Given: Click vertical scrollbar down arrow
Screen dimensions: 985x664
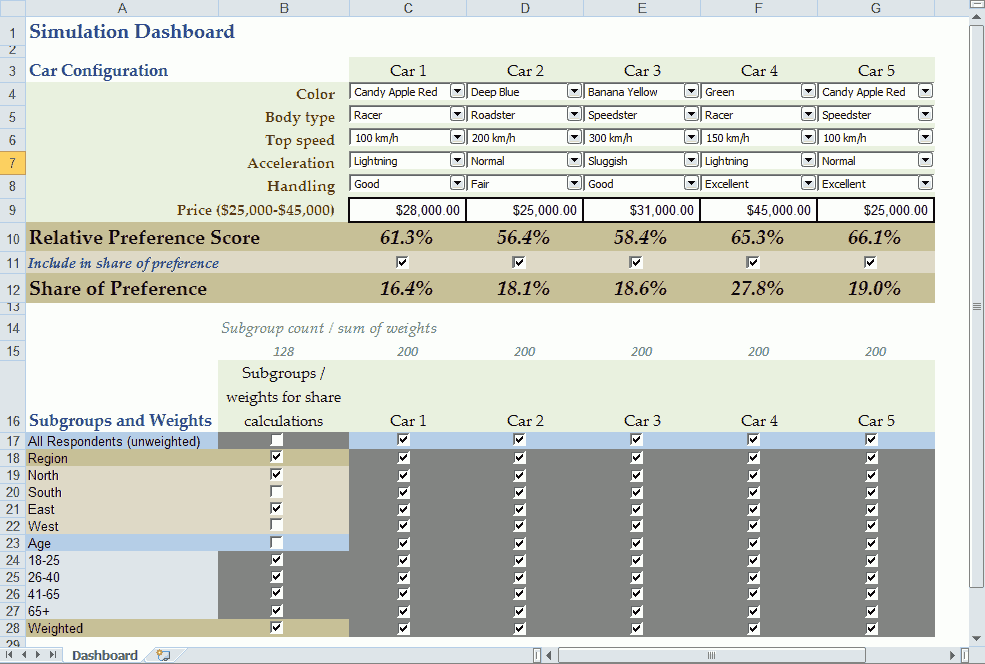Looking at the screenshot, I should click(x=976, y=639).
